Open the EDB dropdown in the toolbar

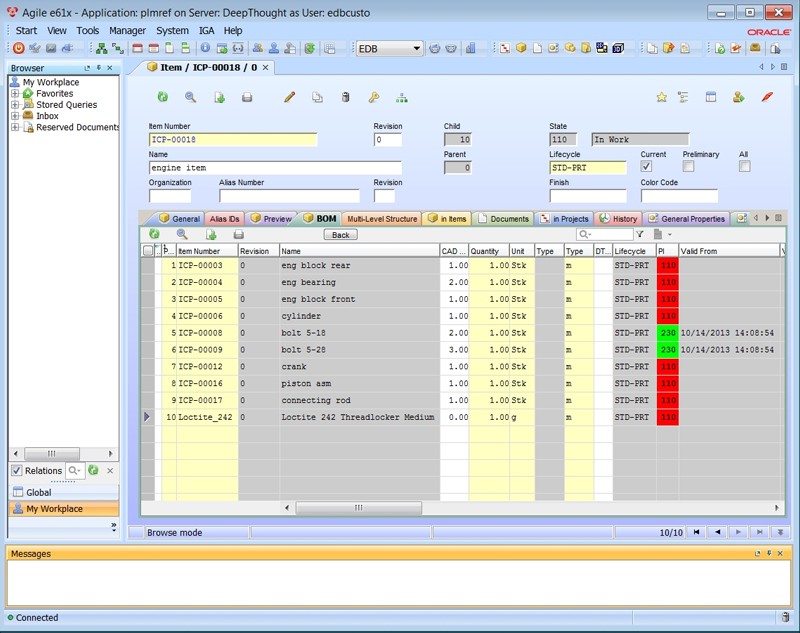click(x=416, y=48)
